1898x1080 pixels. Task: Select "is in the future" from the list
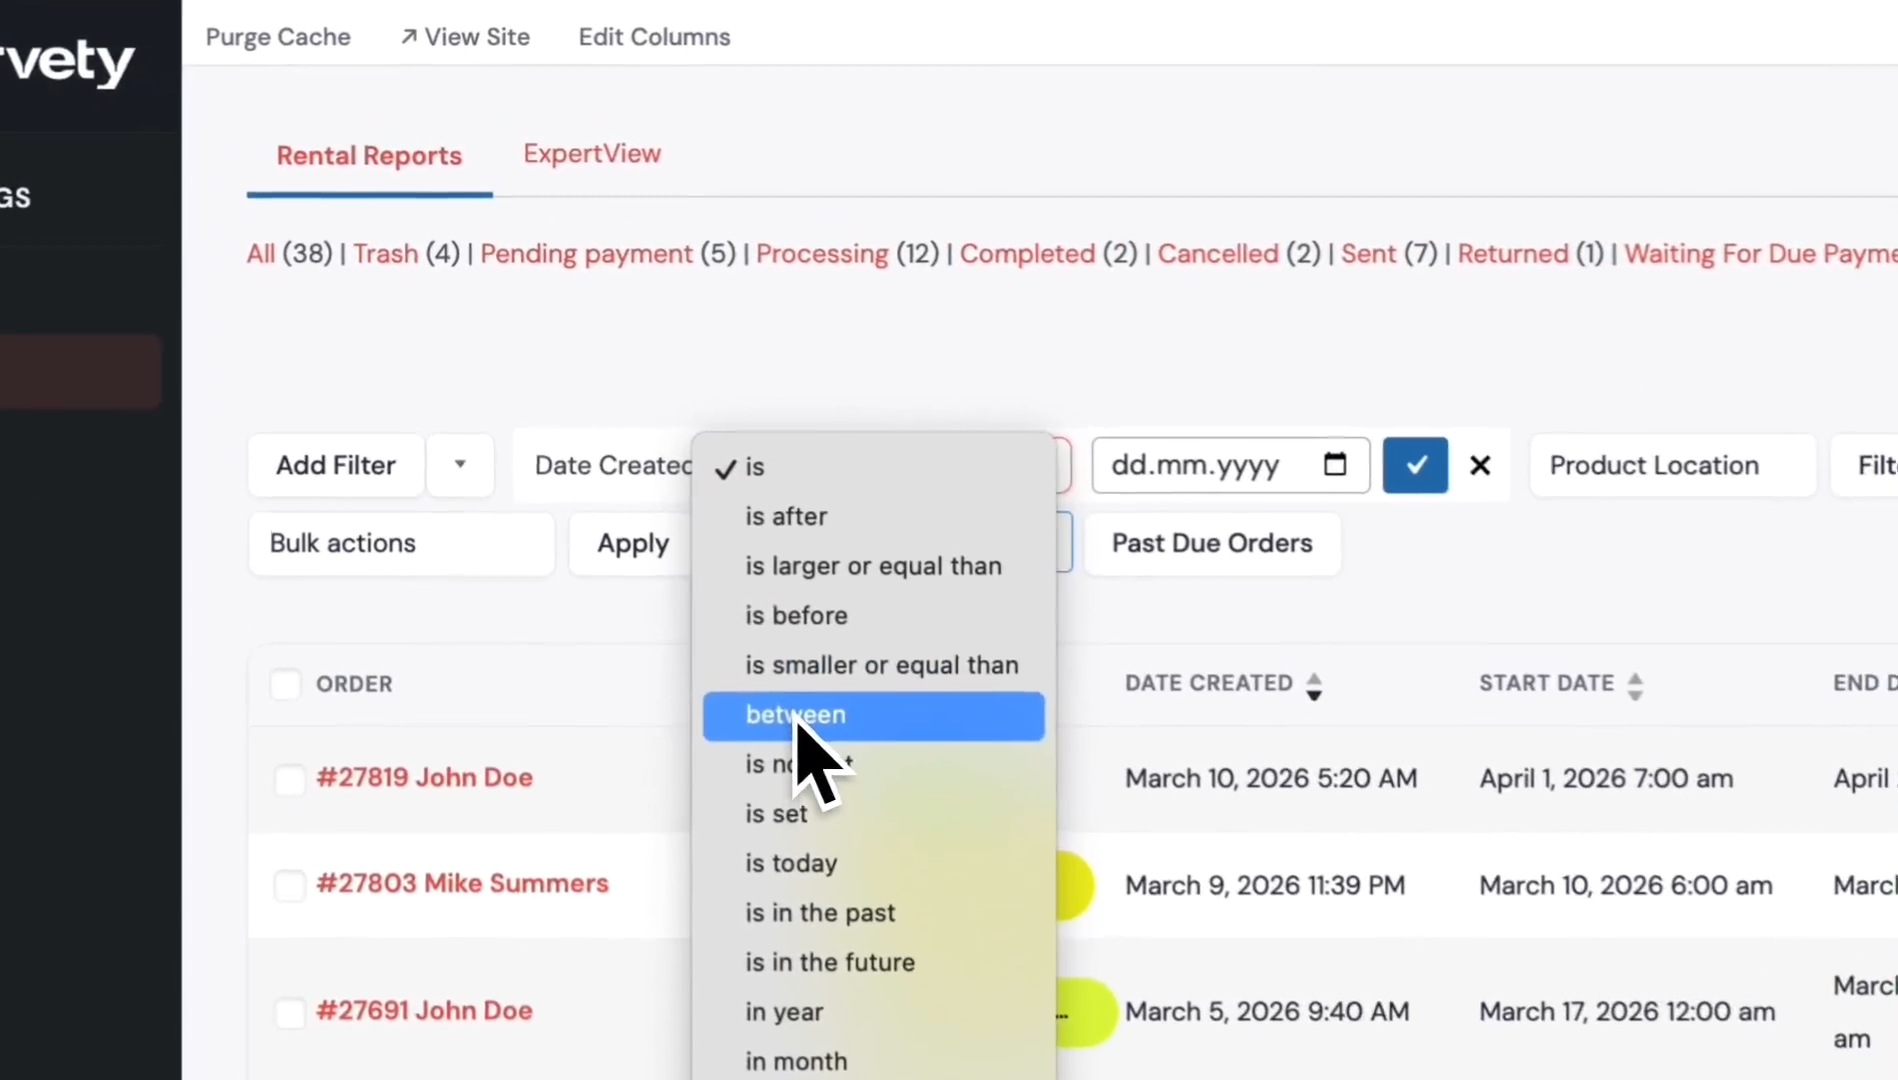click(830, 962)
